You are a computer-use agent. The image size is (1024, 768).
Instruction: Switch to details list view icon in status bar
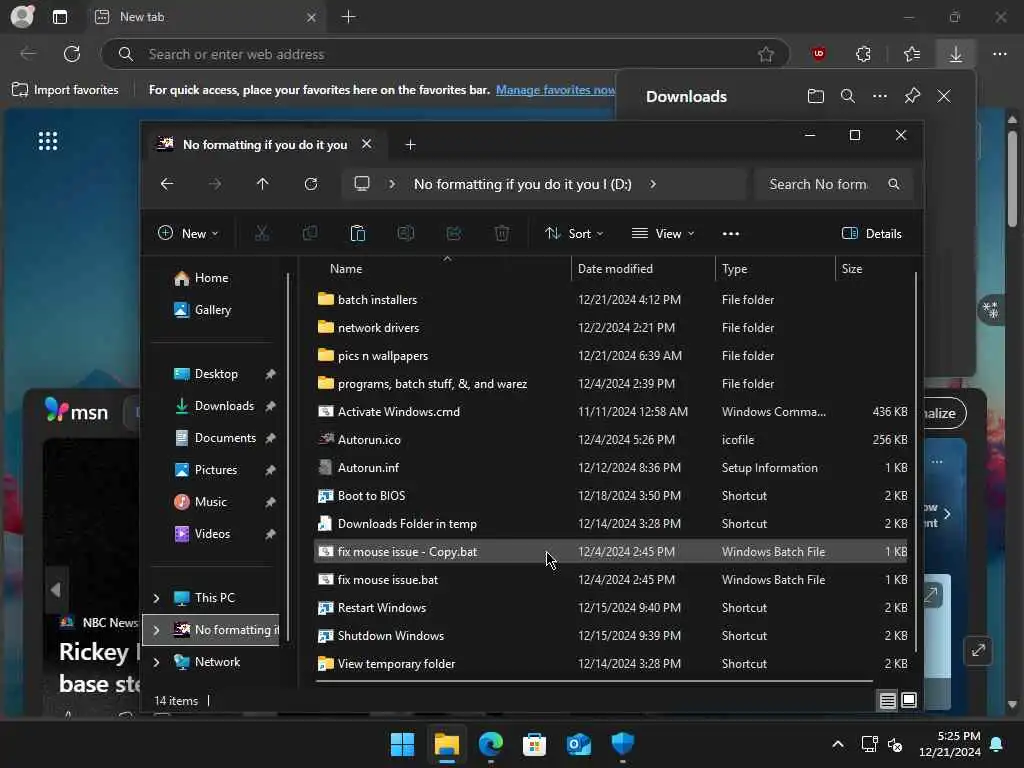(x=888, y=701)
